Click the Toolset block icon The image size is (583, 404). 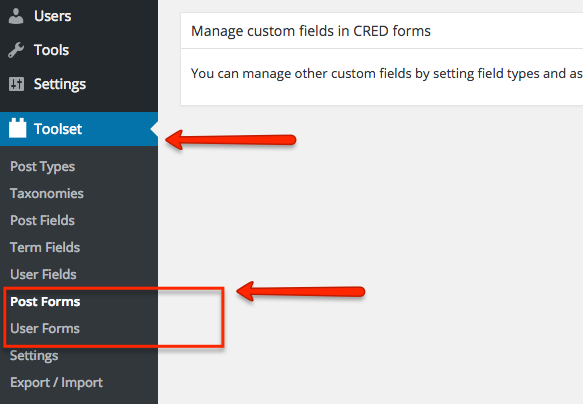[x=17, y=128]
